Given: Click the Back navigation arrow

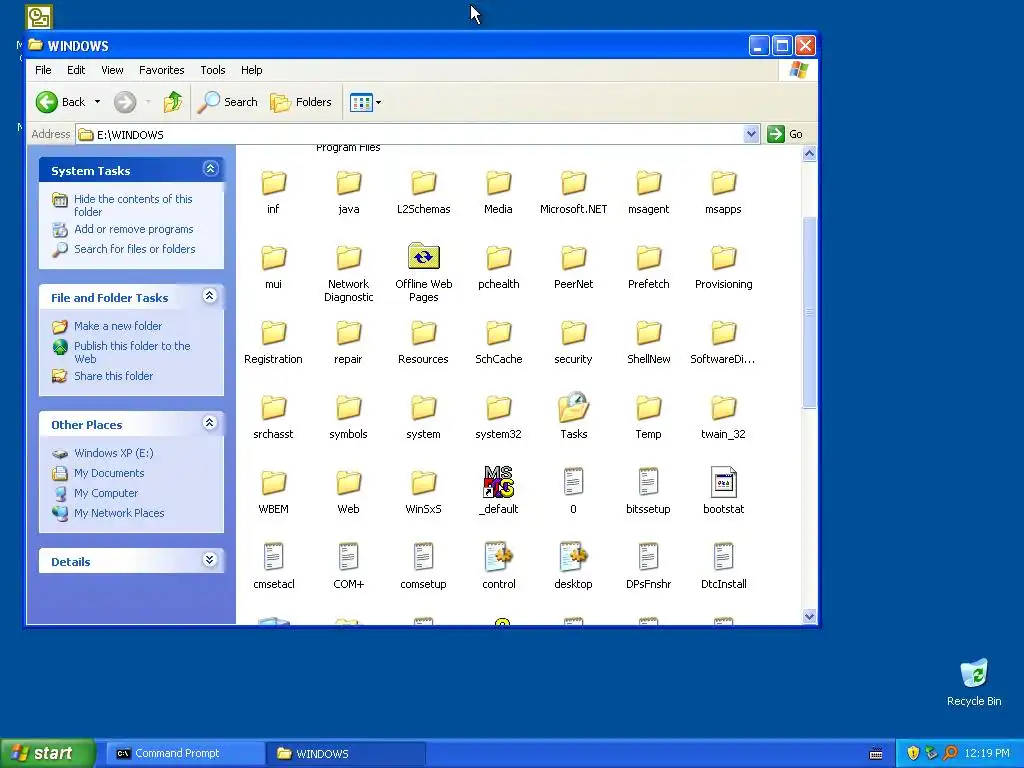Looking at the screenshot, I should point(47,102).
